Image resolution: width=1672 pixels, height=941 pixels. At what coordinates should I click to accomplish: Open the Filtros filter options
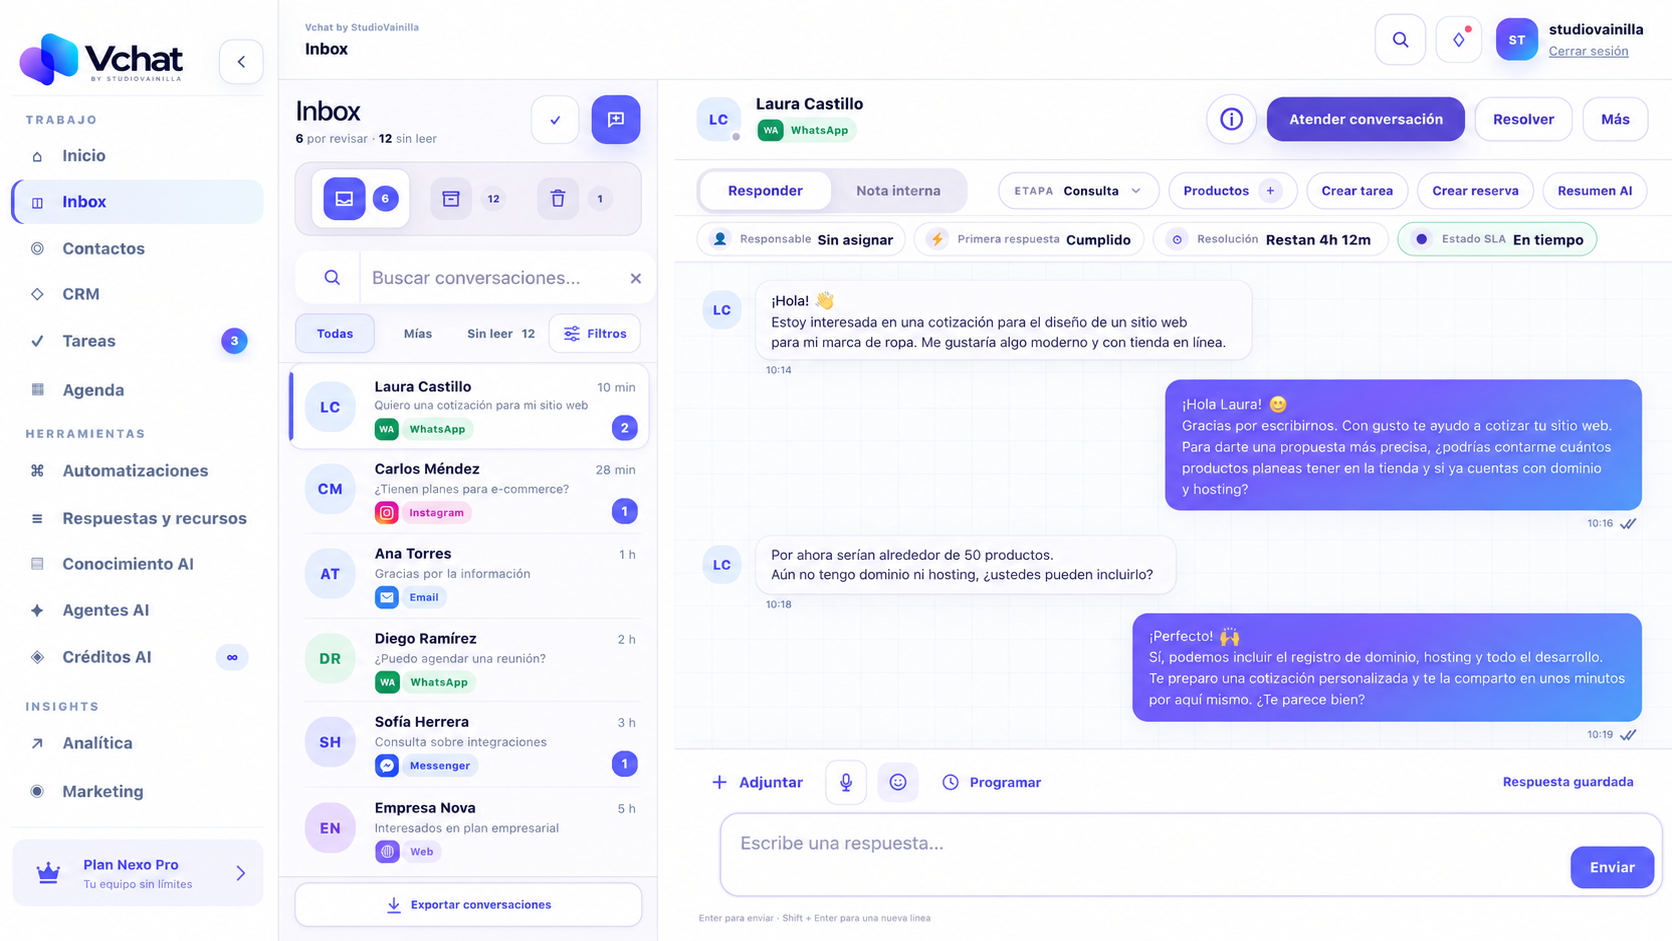[x=595, y=333]
